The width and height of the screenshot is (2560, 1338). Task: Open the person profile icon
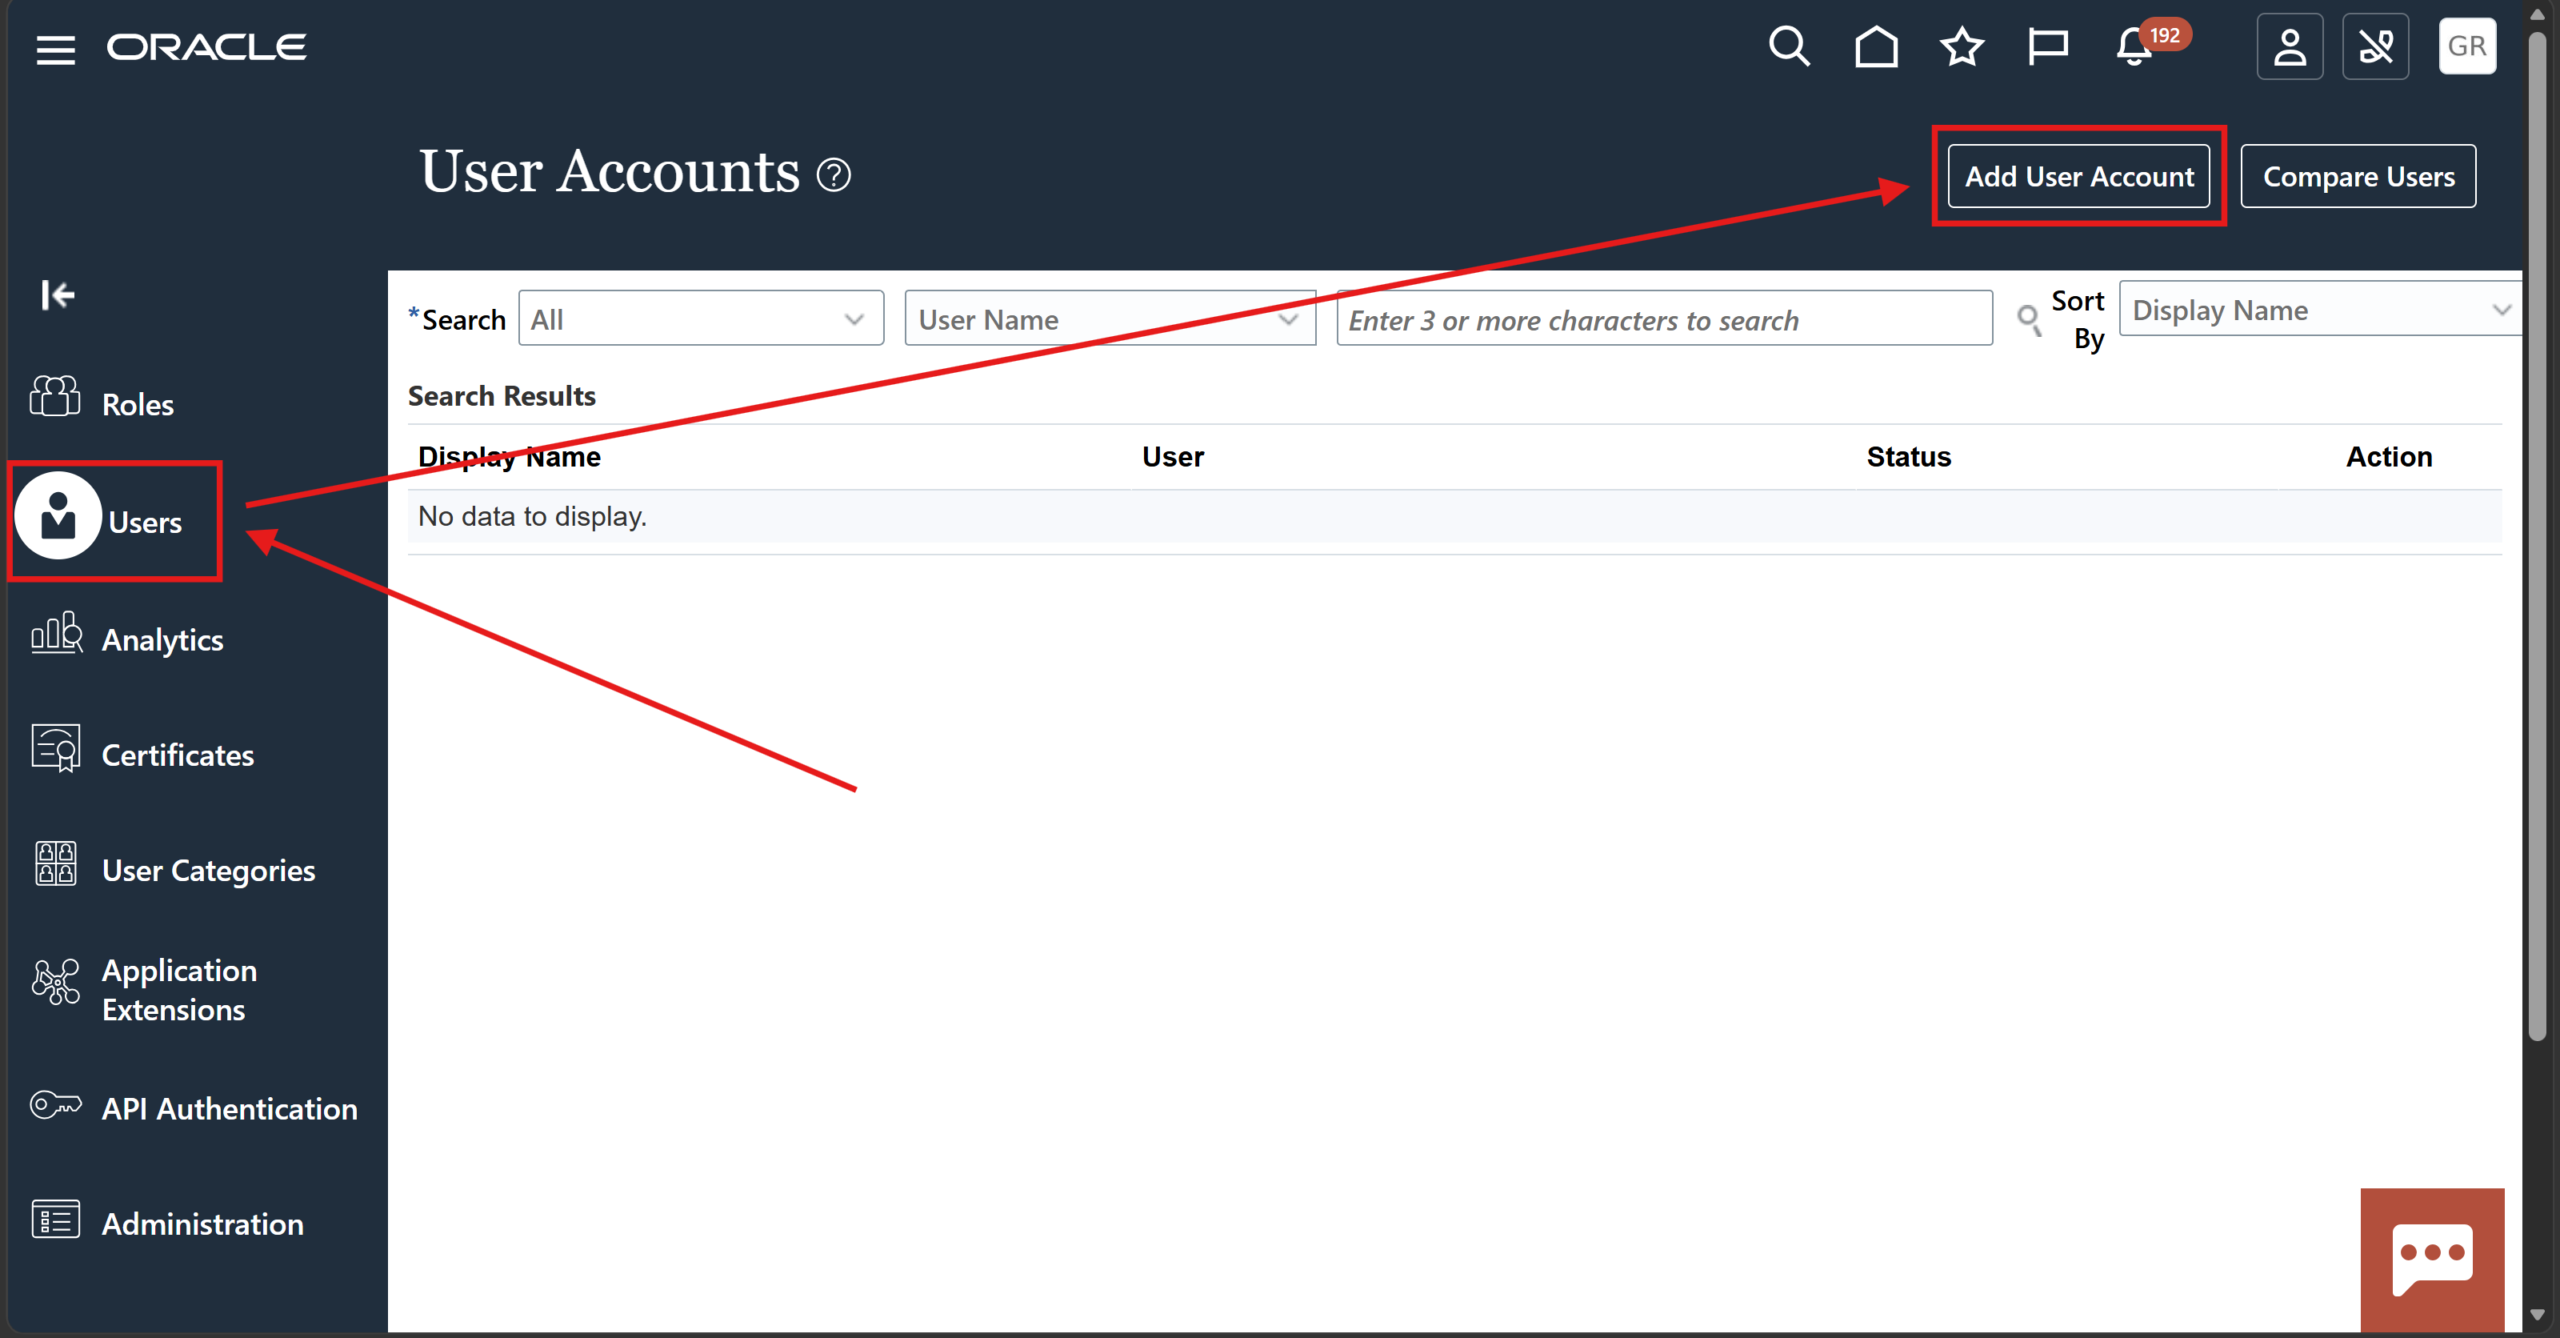point(2290,46)
